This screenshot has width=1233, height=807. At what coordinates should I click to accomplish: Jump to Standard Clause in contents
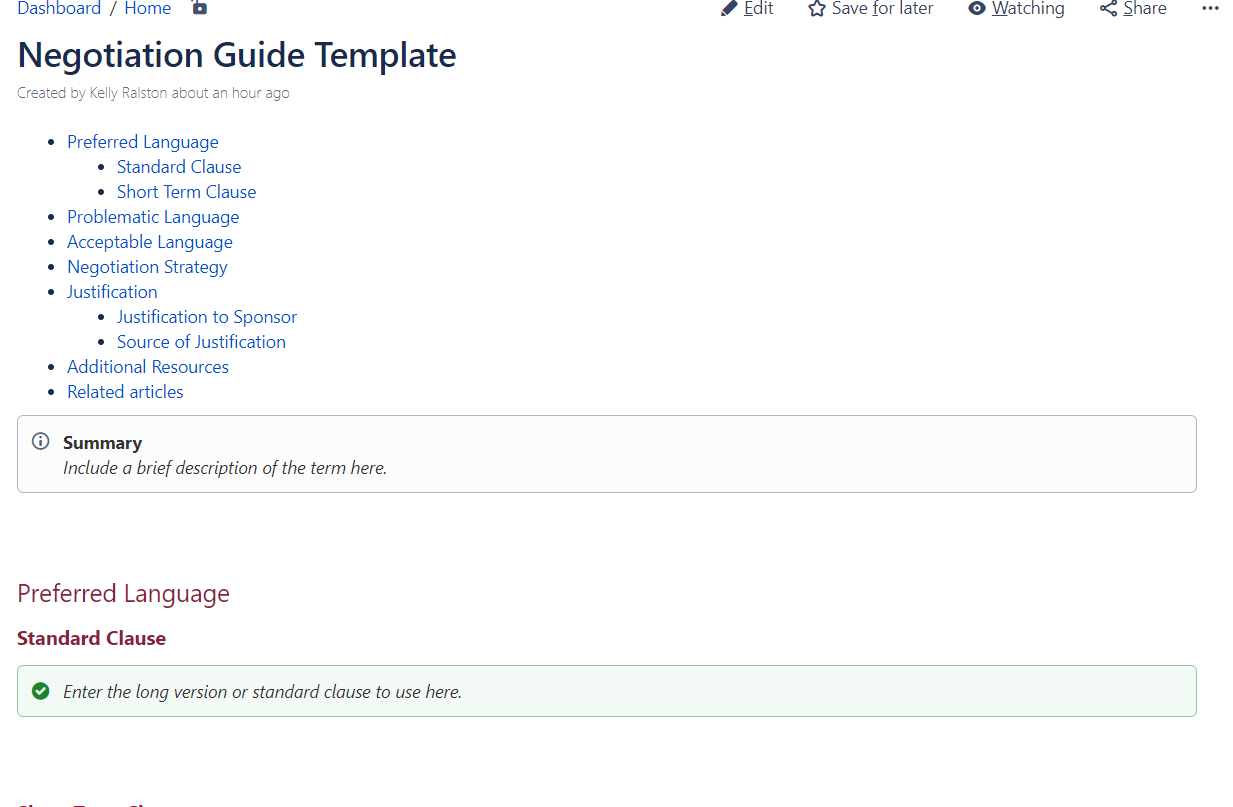tap(179, 167)
